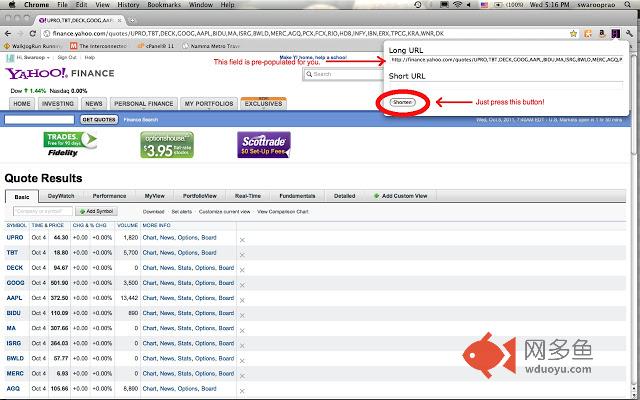Open the EXCLUSIVES navigation tab
The height and width of the screenshot is (400, 640).
pyautogui.click(x=264, y=104)
